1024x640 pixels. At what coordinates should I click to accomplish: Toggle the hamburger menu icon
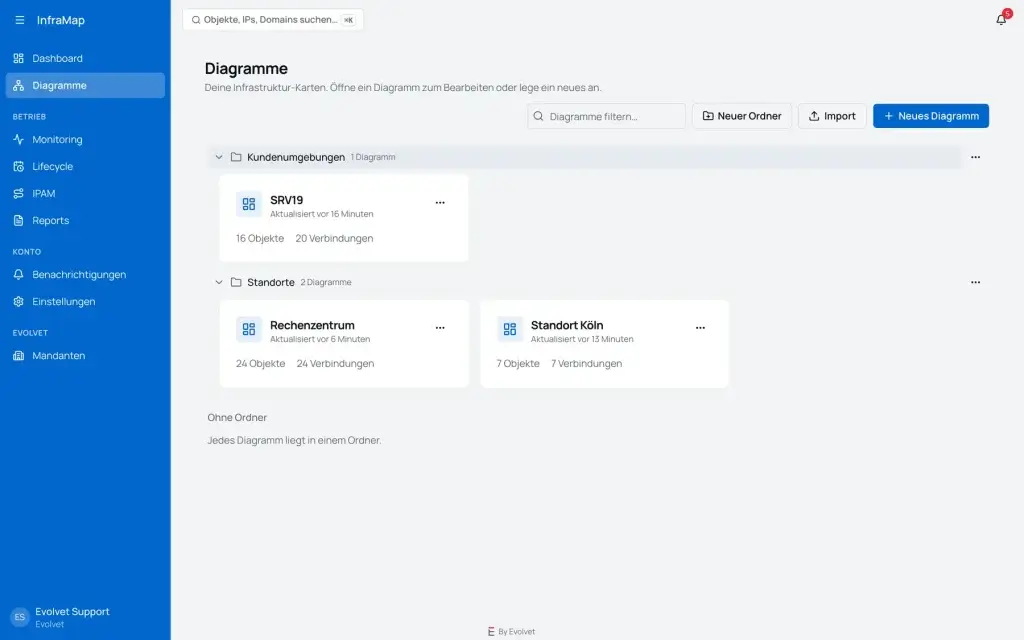20,20
